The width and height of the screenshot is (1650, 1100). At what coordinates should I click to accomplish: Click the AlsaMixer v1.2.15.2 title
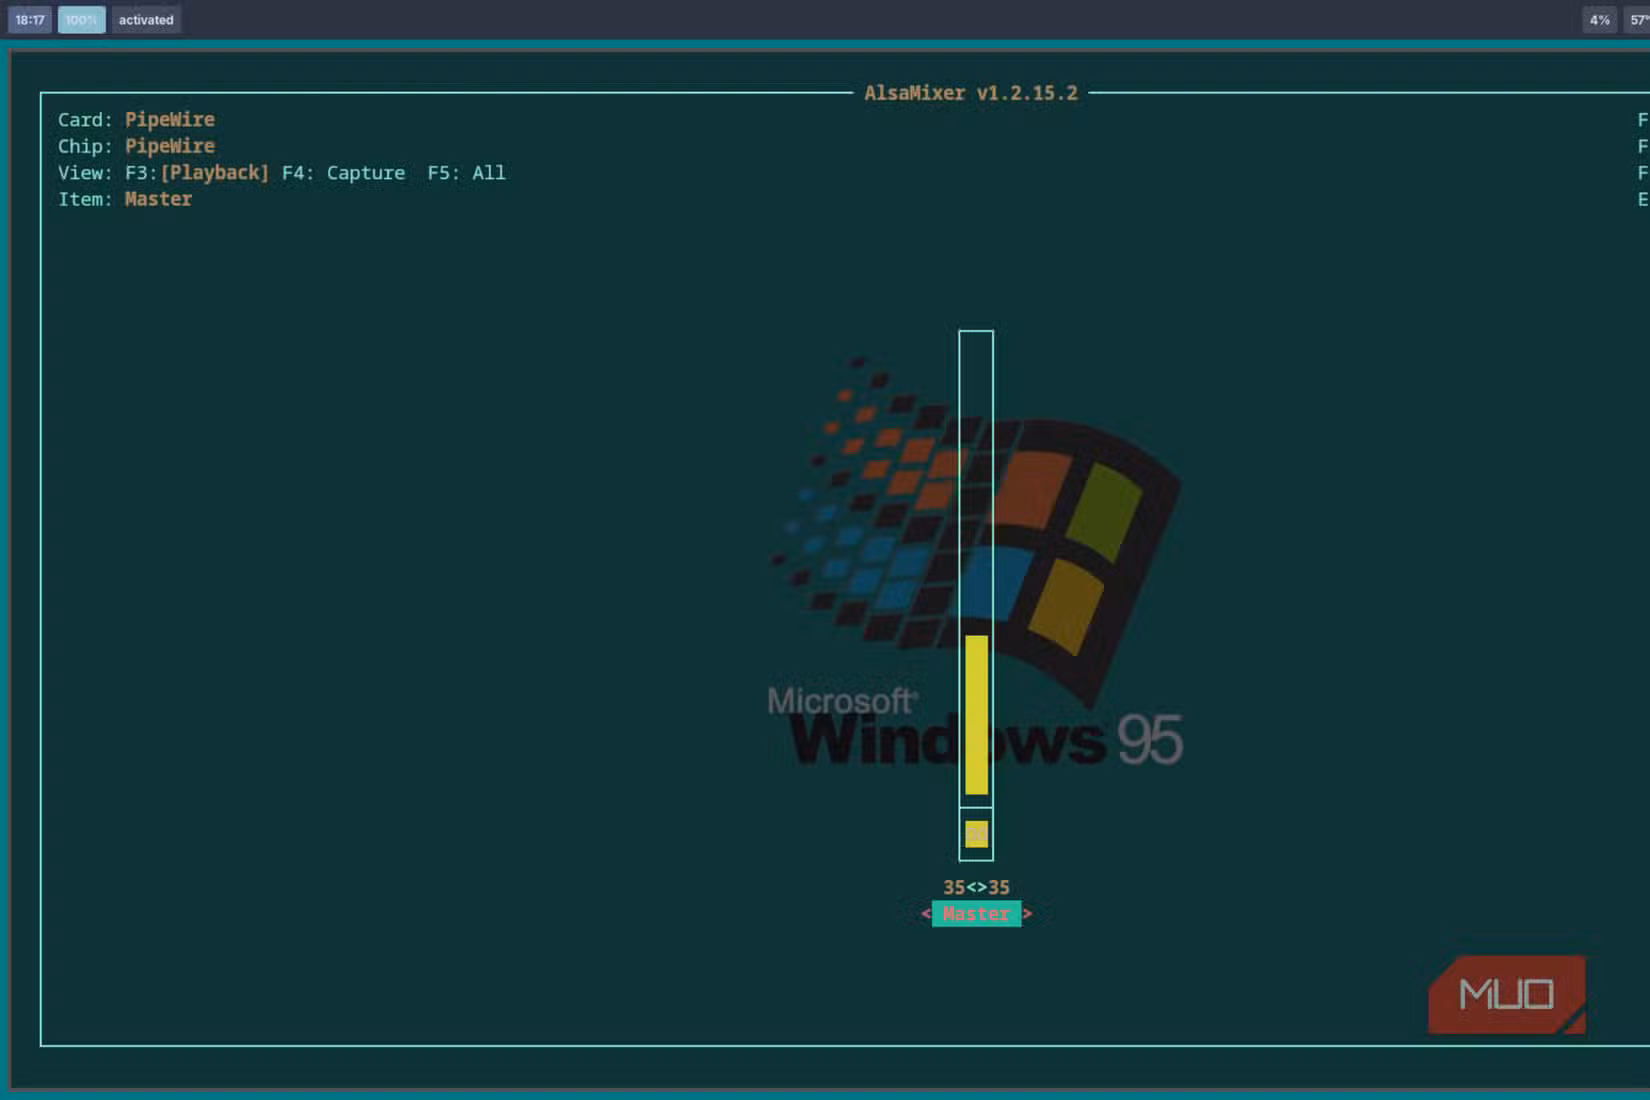[x=971, y=93]
